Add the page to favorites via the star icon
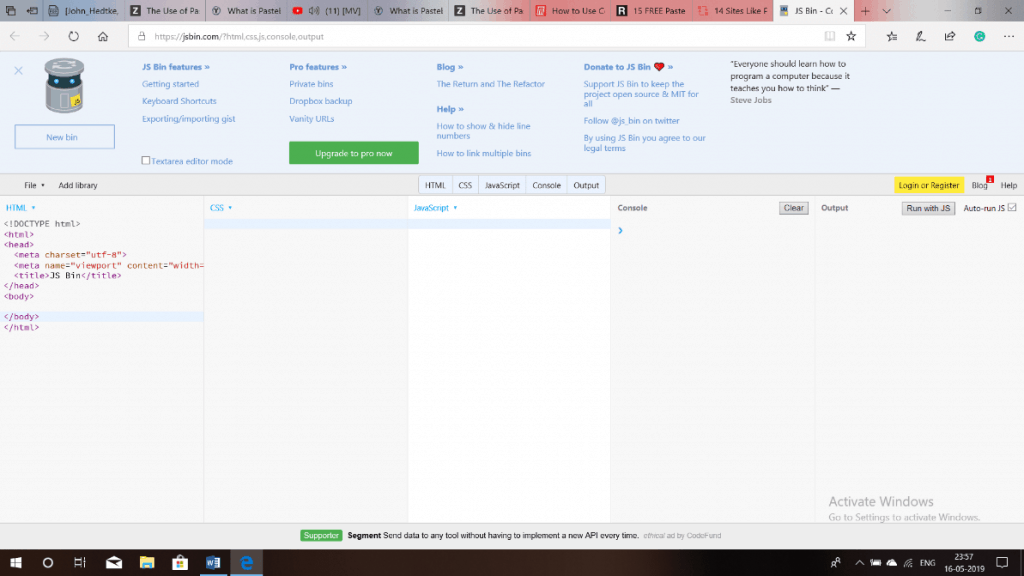The width and height of the screenshot is (1024, 576). tap(851, 37)
